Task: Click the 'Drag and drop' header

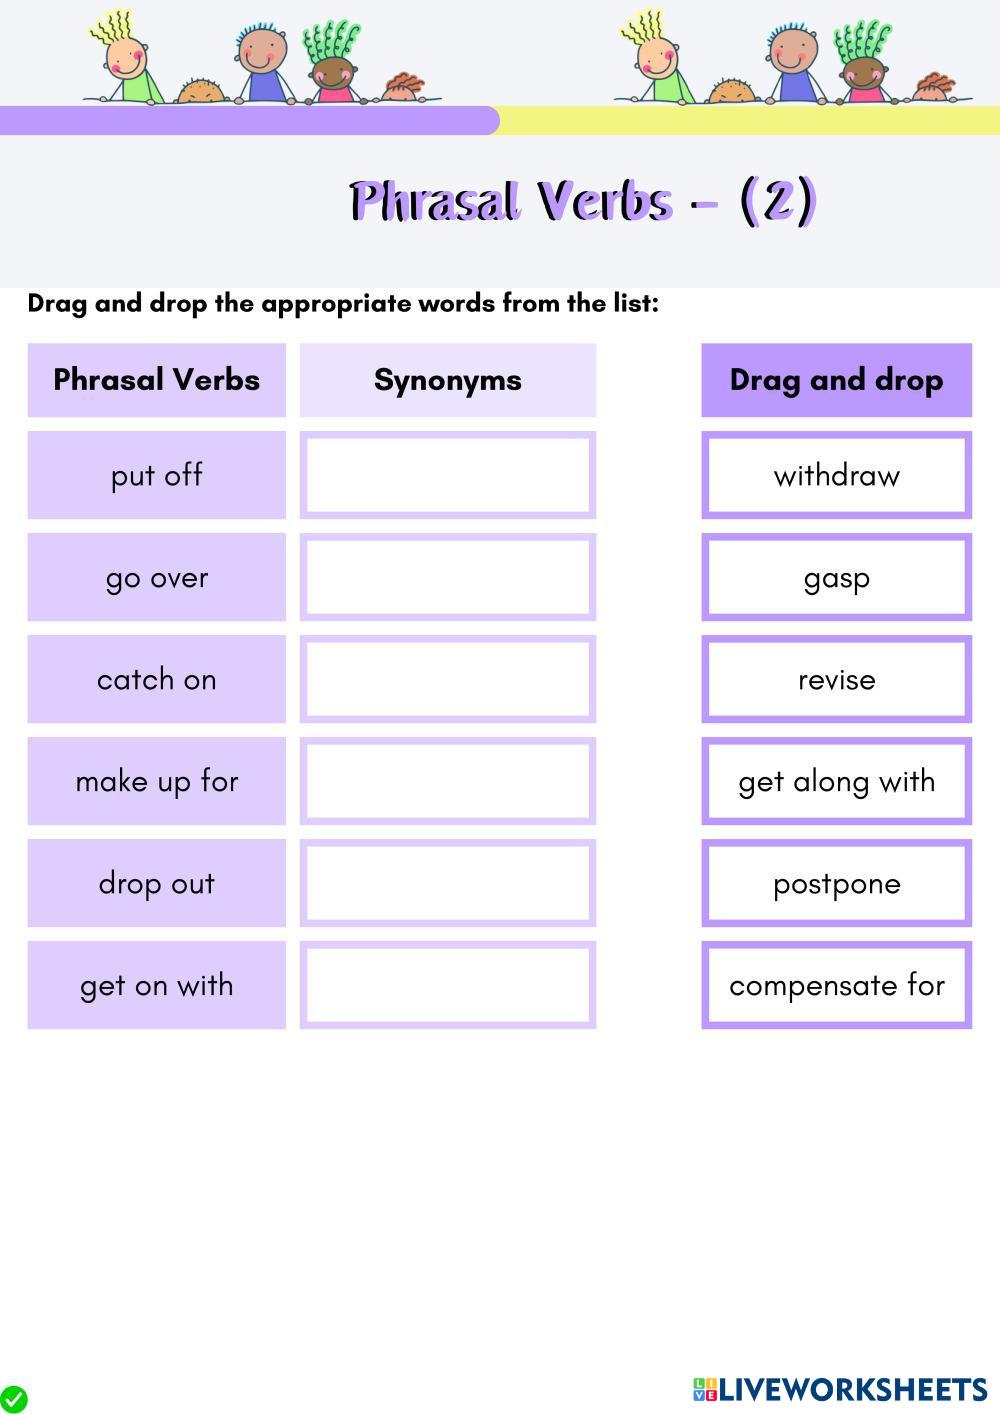Action: click(836, 380)
